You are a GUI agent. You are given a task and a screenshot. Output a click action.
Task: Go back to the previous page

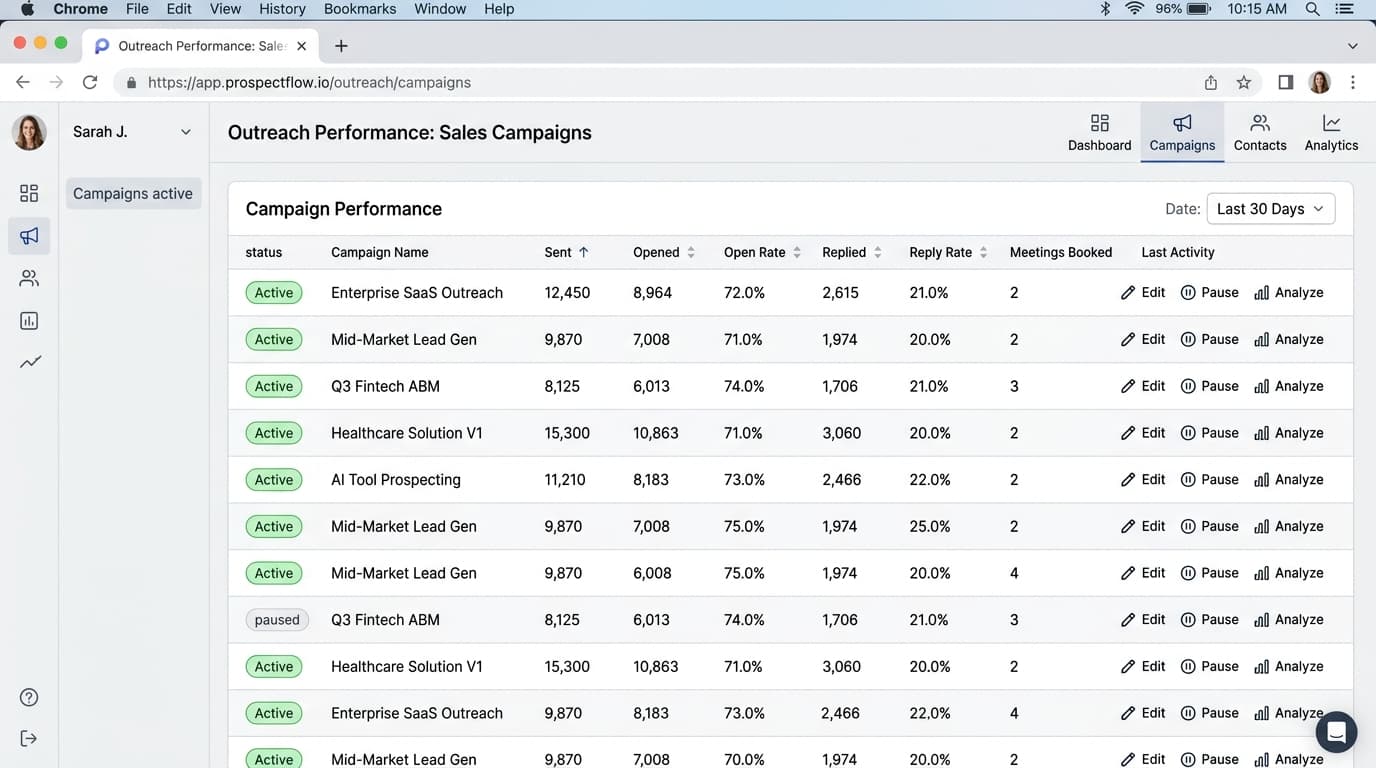(x=23, y=82)
